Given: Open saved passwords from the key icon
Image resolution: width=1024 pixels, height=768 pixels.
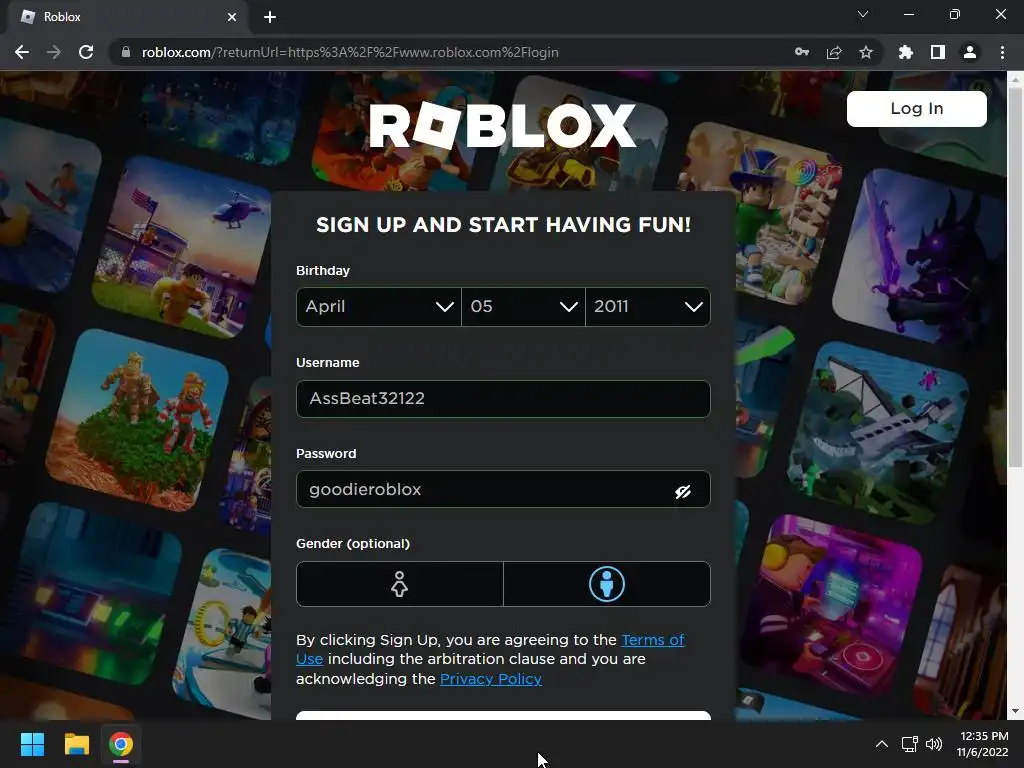Looking at the screenshot, I should (x=802, y=52).
